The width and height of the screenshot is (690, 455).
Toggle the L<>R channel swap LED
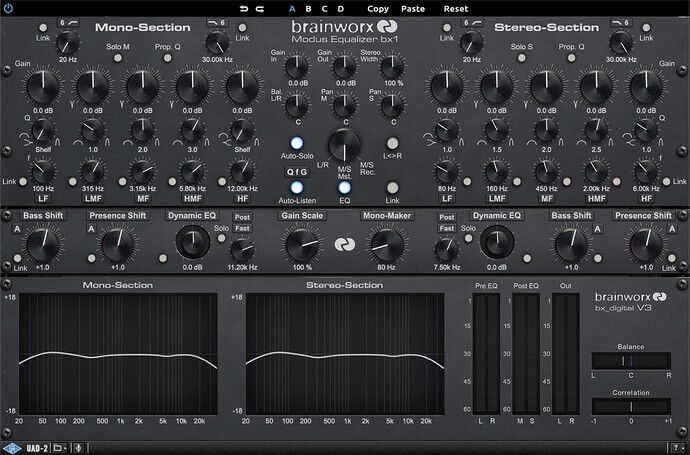tap(393, 143)
